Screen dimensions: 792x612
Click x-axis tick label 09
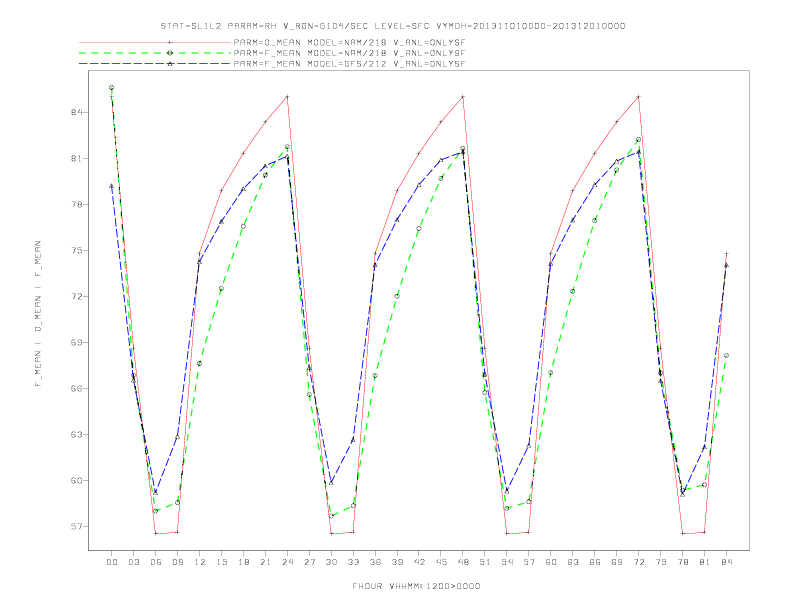[x=177, y=562]
